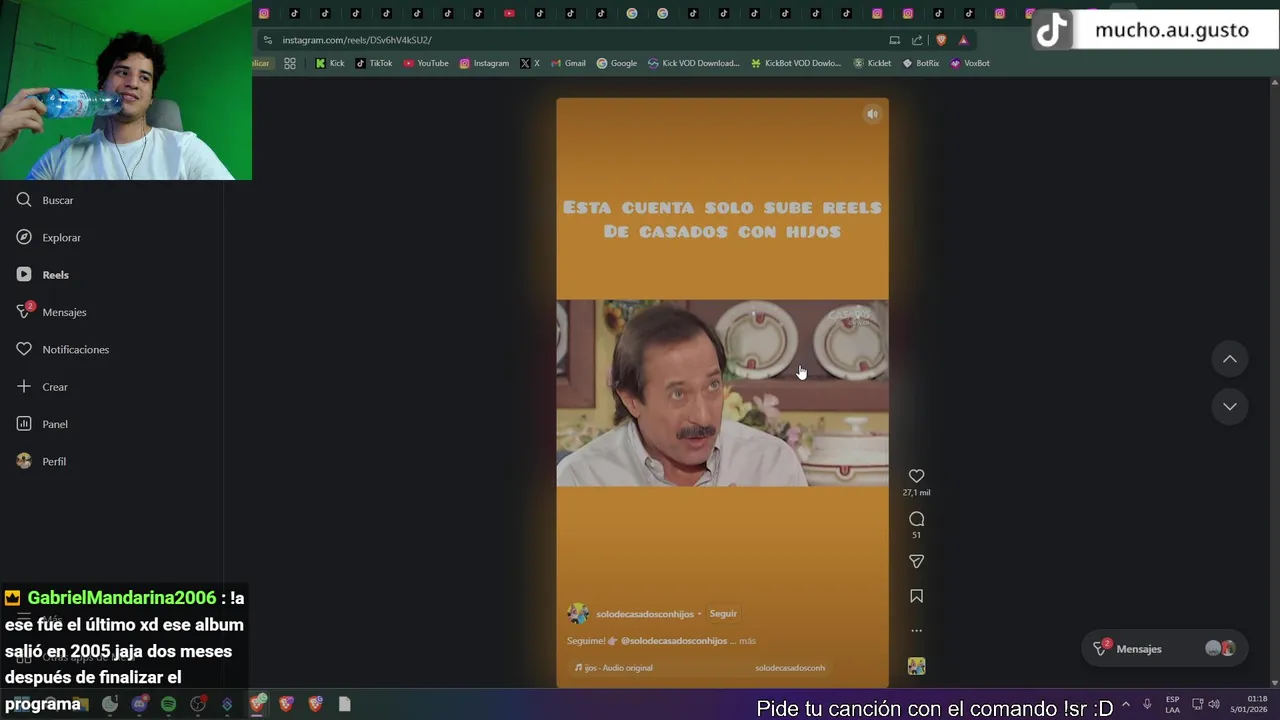Screen dimensions: 1280x720
Task: Open Perfil in the sidebar
Action: coord(41,461)
